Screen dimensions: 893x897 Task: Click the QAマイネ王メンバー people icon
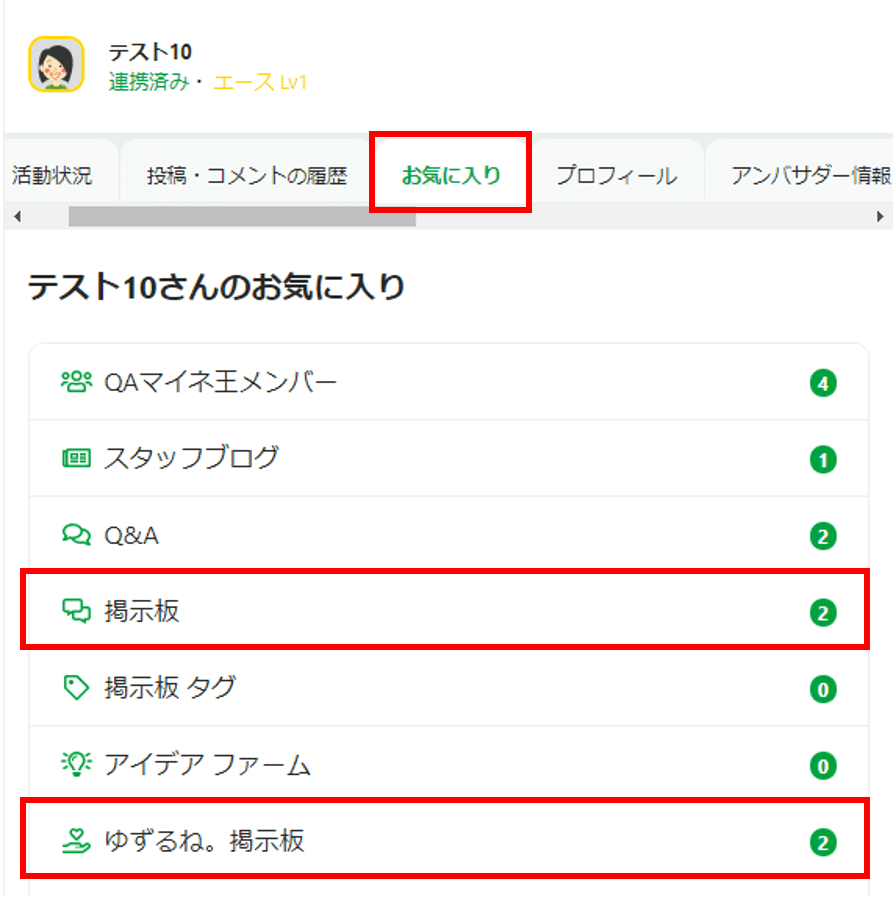pos(76,382)
